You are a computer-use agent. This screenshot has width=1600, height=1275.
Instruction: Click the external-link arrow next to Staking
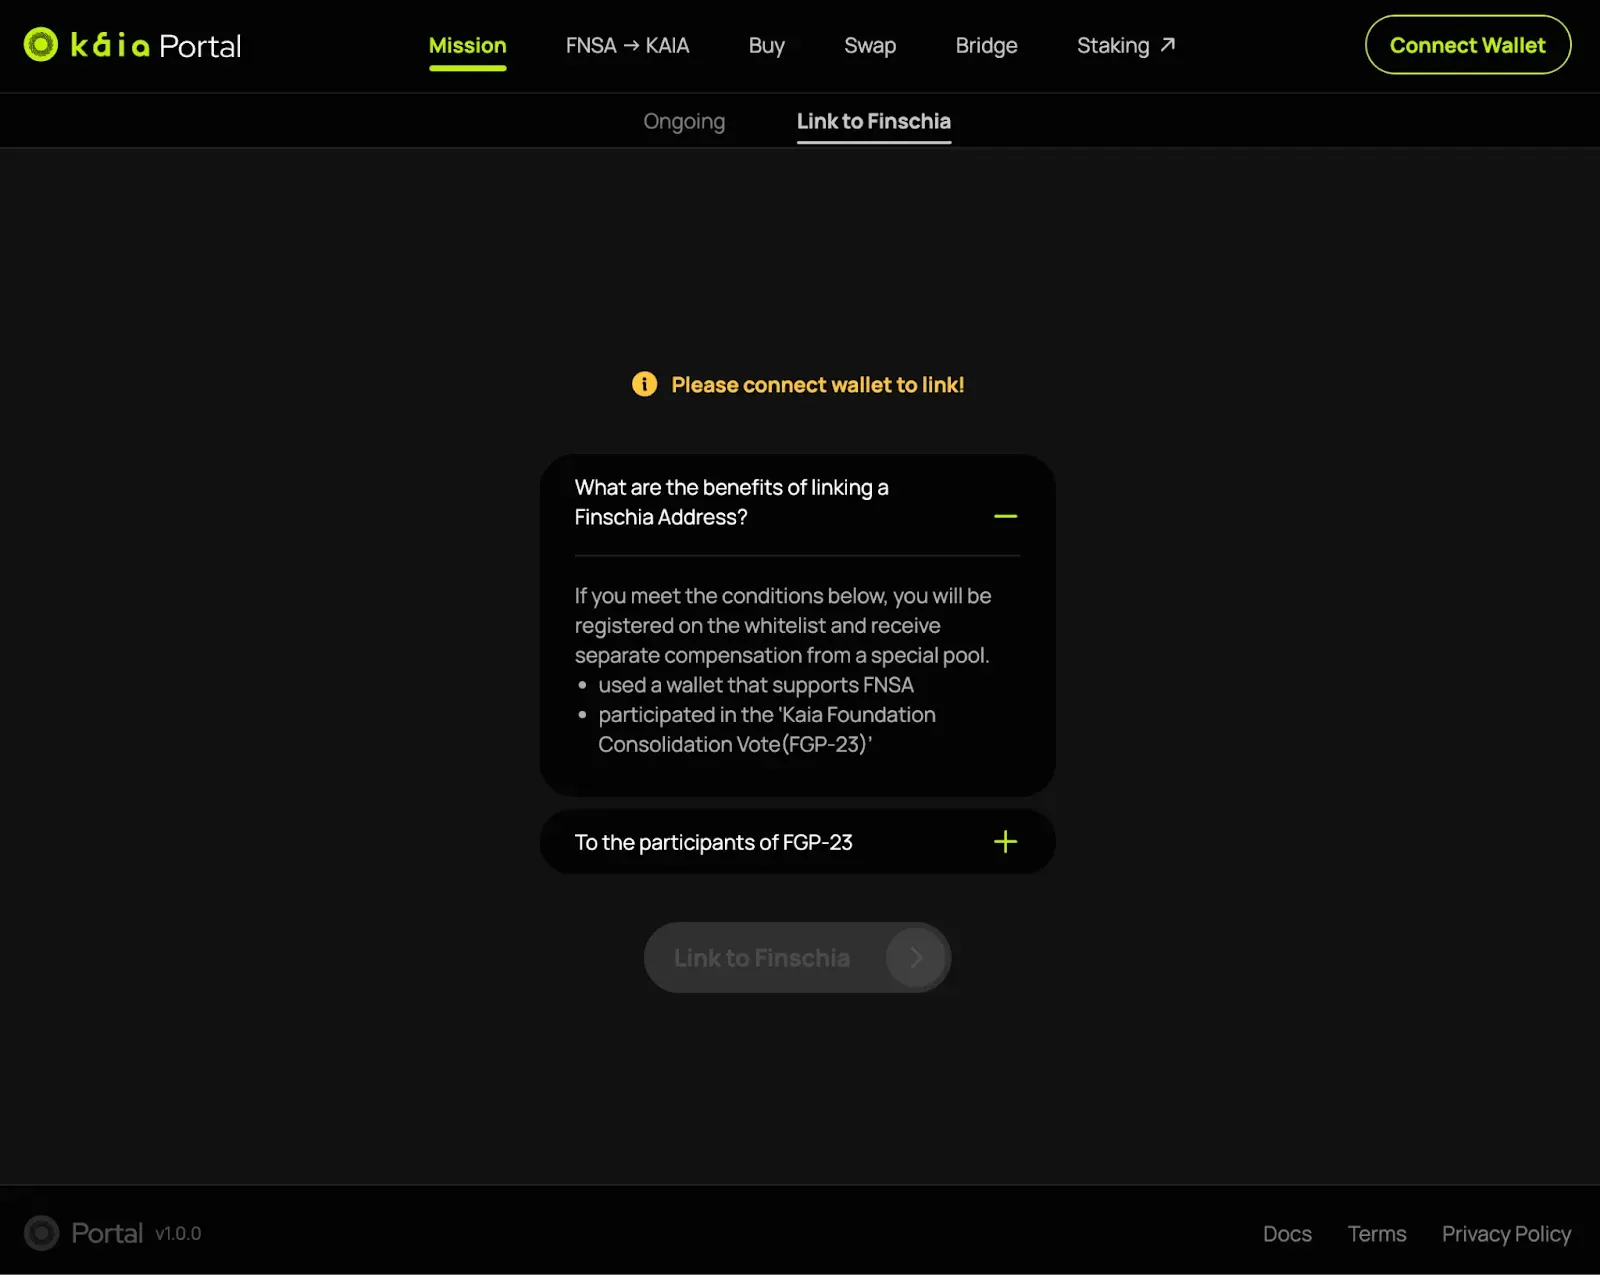pyautogui.click(x=1168, y=45)
